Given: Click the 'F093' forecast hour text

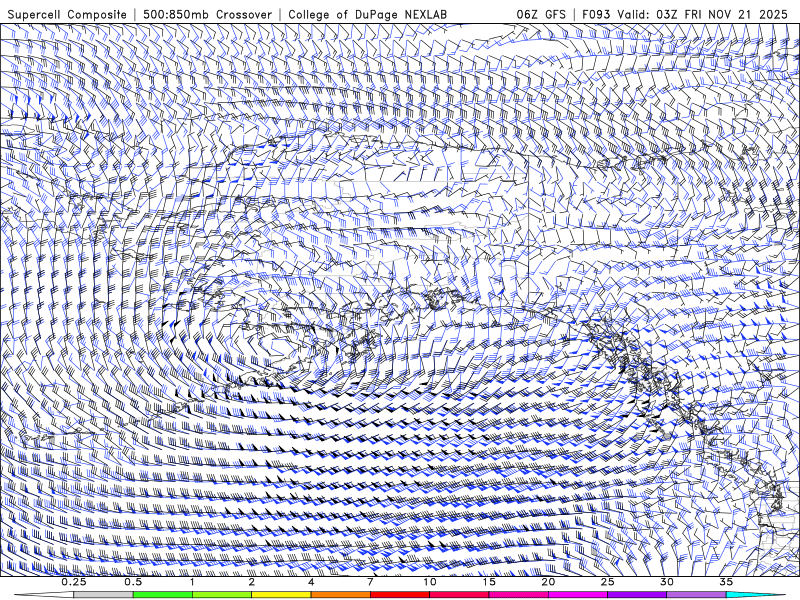Looking at the screenshot, I should (x=596, y=14).
